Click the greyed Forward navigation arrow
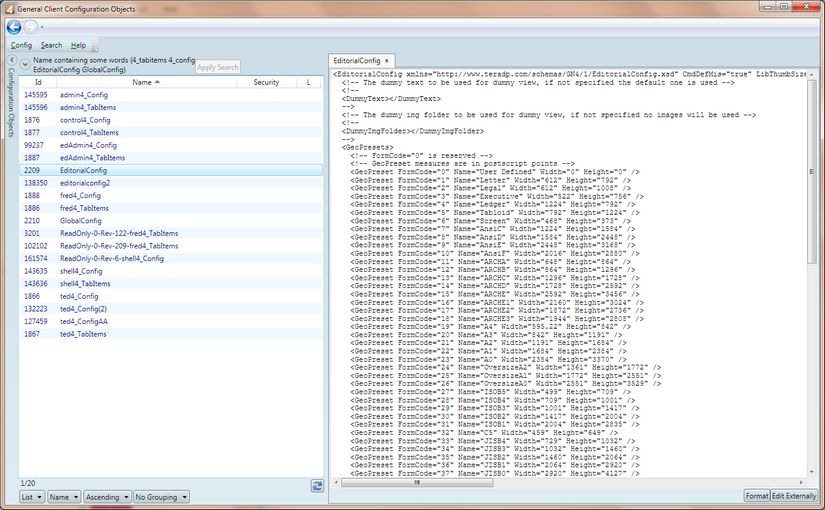This screenshot has width=825, height=510. tap(31, 27)
